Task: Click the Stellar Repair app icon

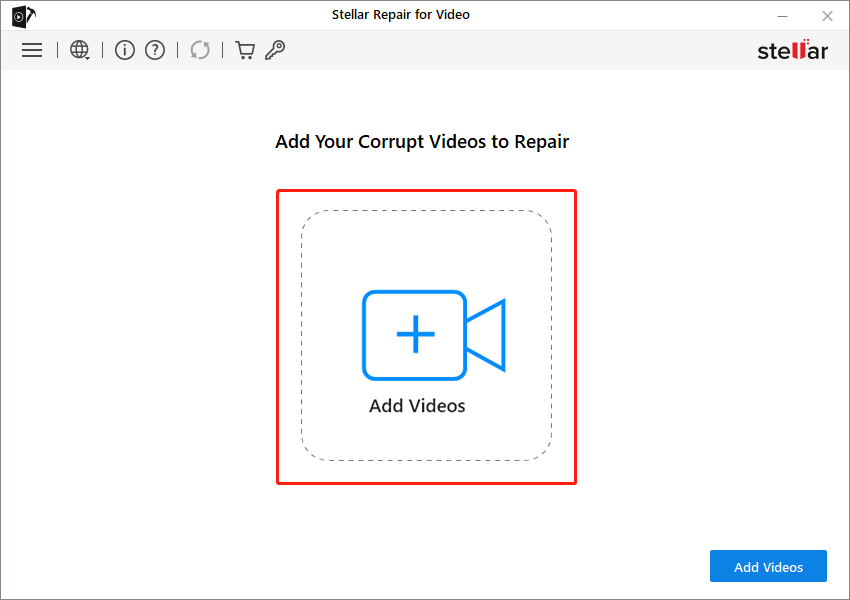Action: (x=23, y=16)
